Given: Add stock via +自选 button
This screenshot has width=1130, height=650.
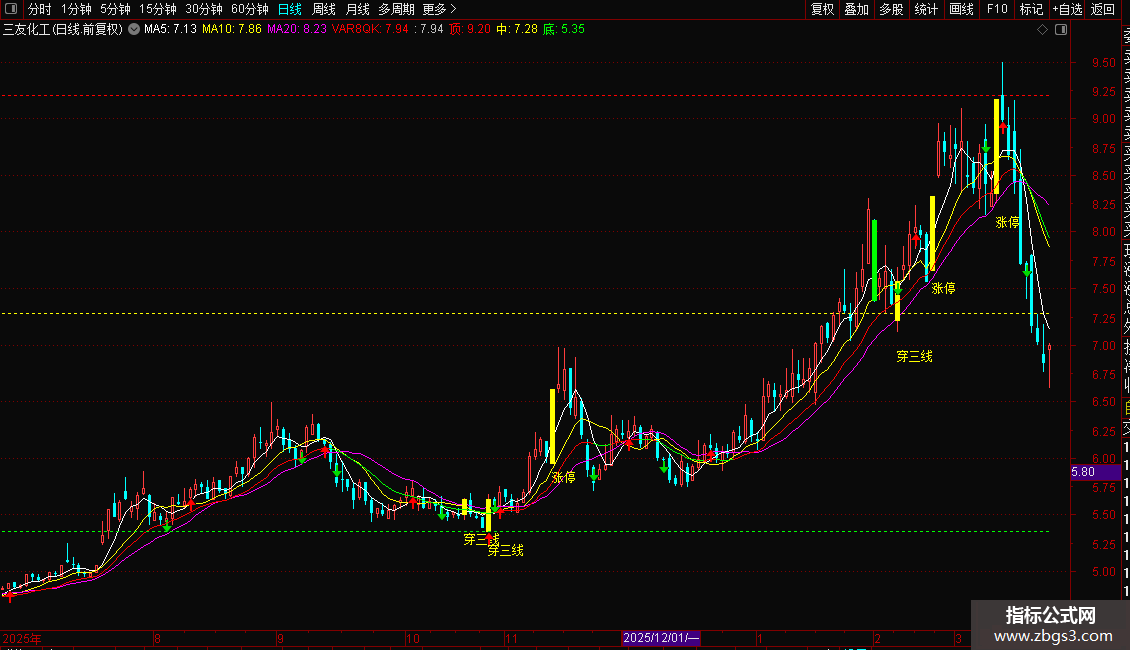Looking at the screenshot, I should [1067, 9].
